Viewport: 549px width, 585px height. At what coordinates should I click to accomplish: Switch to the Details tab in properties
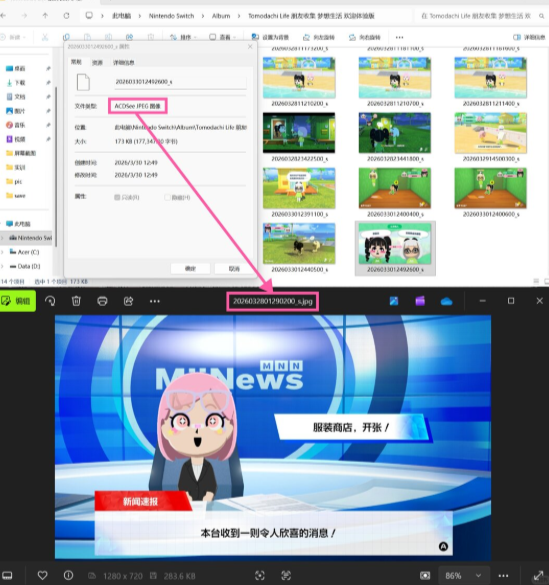[x=123, y=62]
